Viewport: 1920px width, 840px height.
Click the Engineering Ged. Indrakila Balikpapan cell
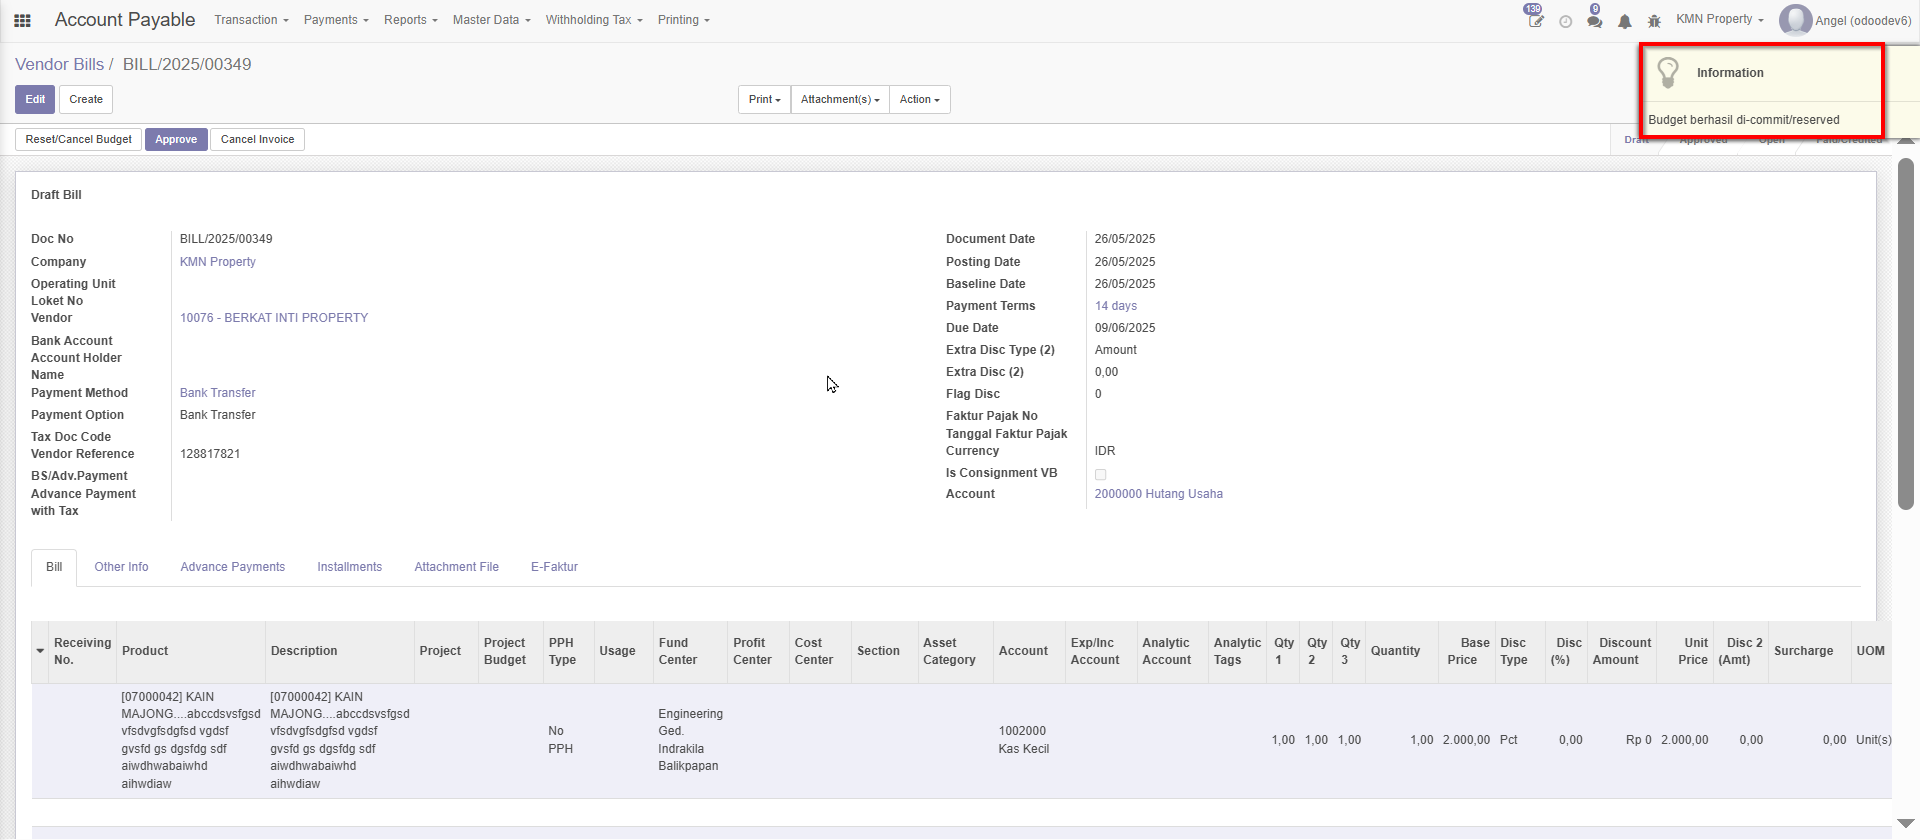(x=690, y=740)
